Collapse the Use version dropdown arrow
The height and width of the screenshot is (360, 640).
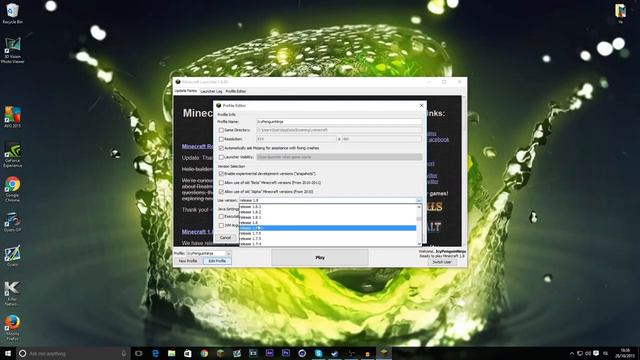coord(419,200)
